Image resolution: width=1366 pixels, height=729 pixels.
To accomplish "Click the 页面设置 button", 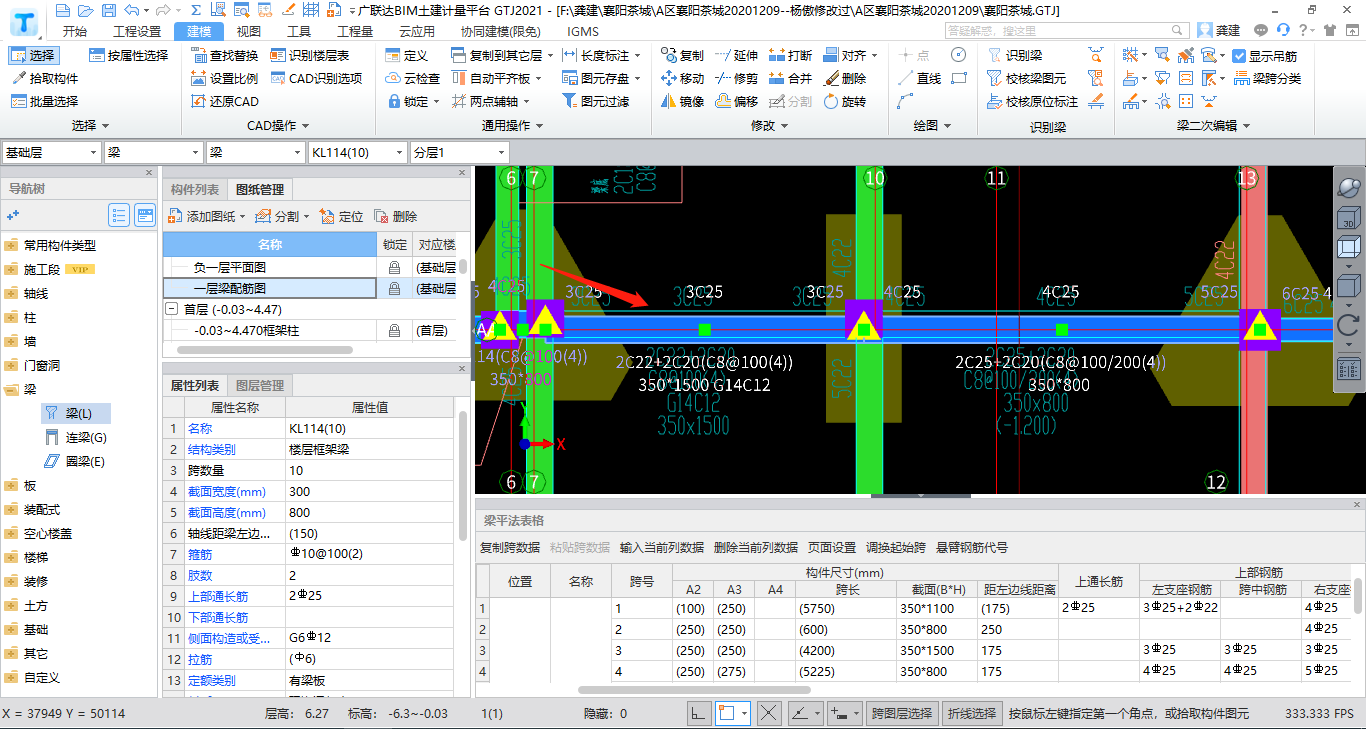I will click(832, 547).
